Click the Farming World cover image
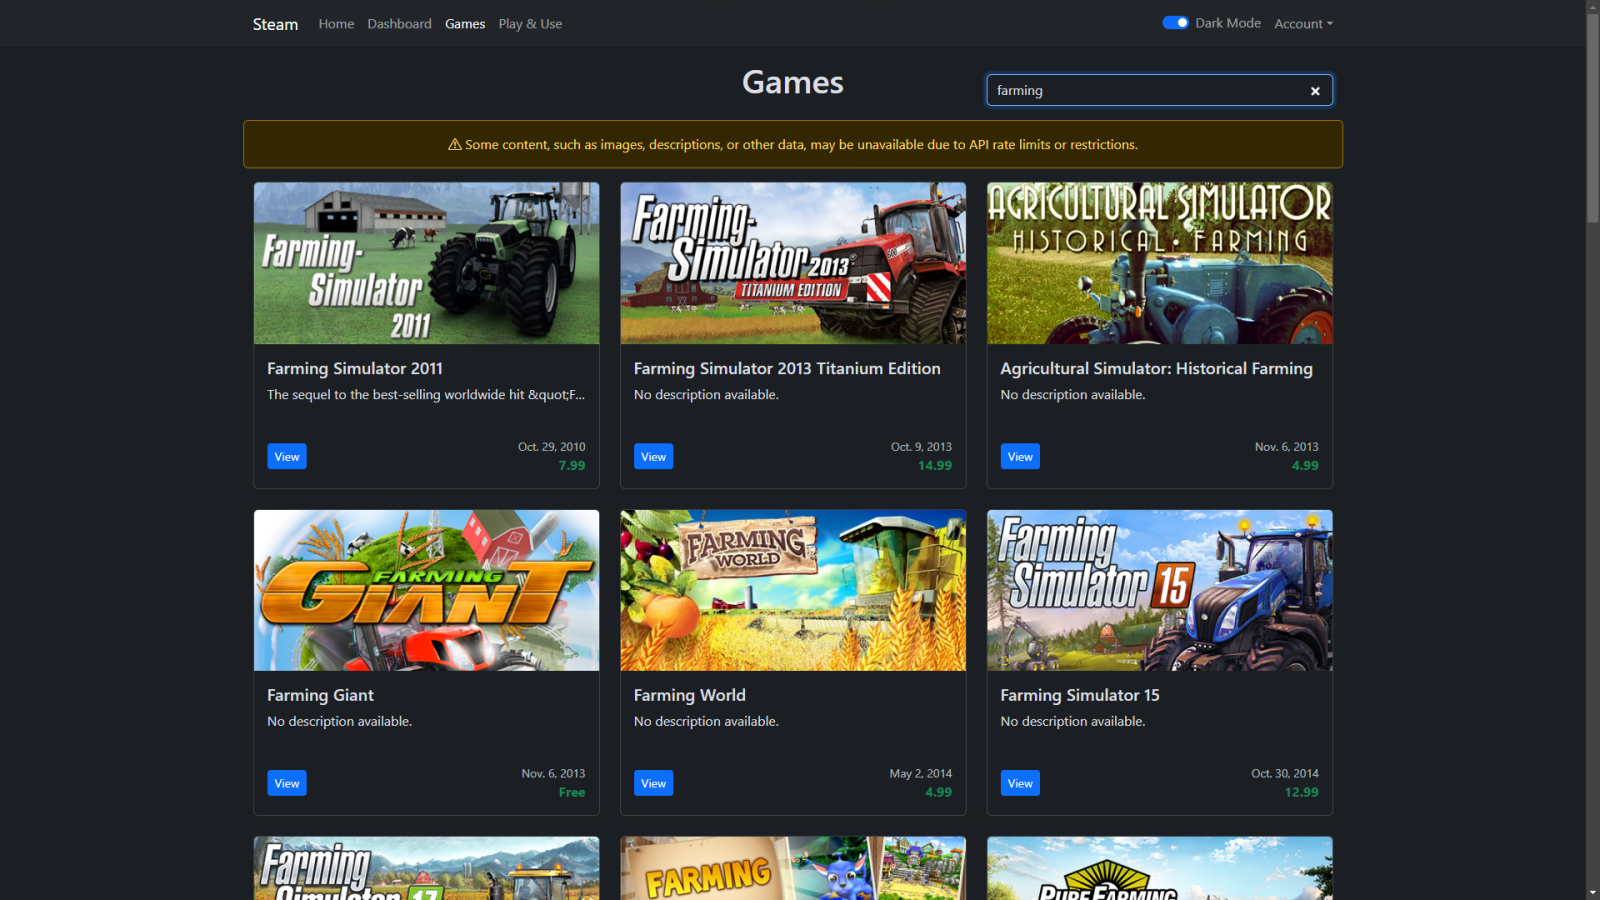 (792, 590)
